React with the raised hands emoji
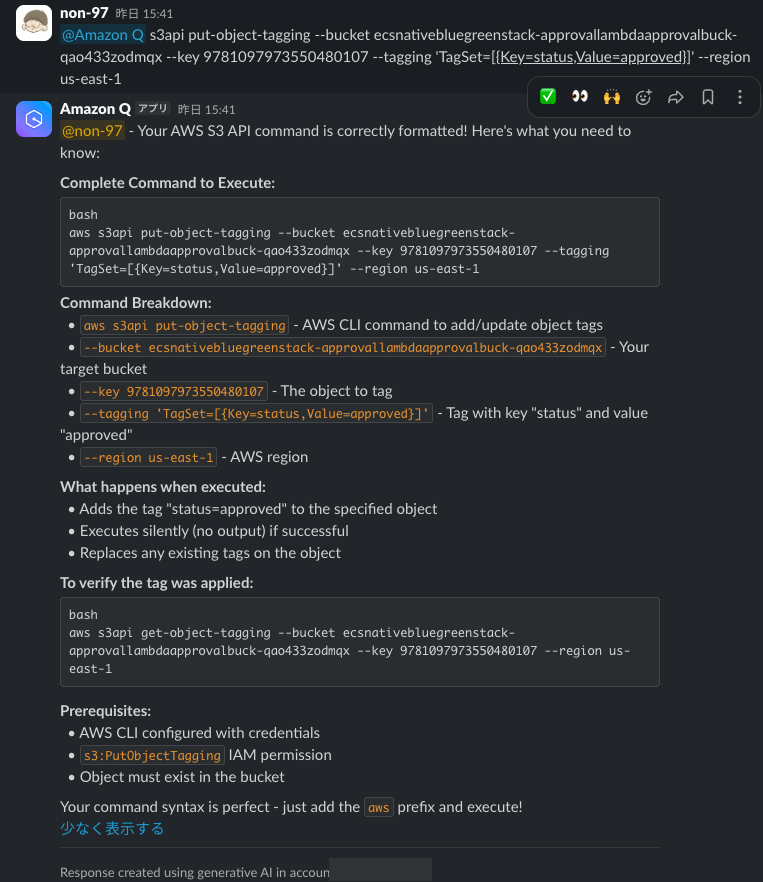The width and height of the screenshot is (763, 882). (611, 96)
